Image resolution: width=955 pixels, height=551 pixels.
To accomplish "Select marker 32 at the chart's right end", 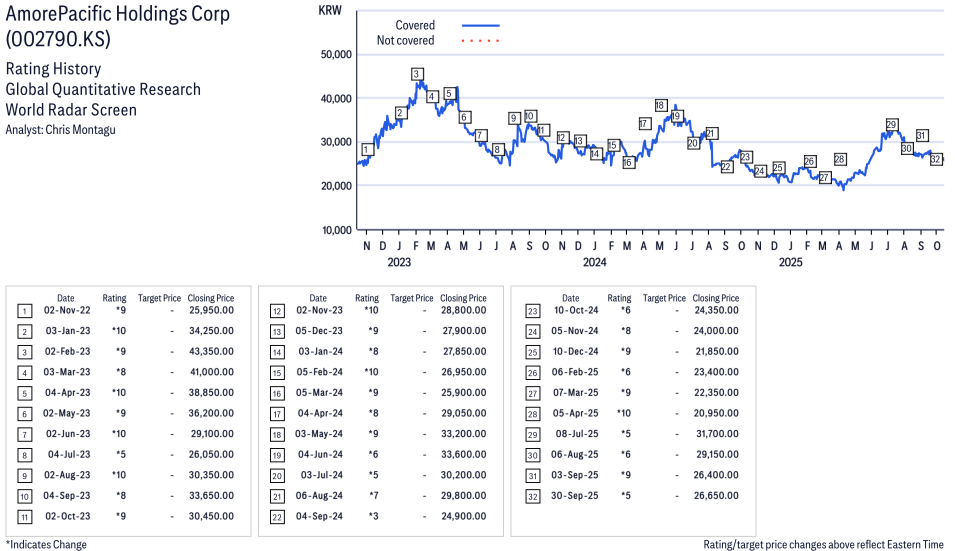I will pos(937,159).
